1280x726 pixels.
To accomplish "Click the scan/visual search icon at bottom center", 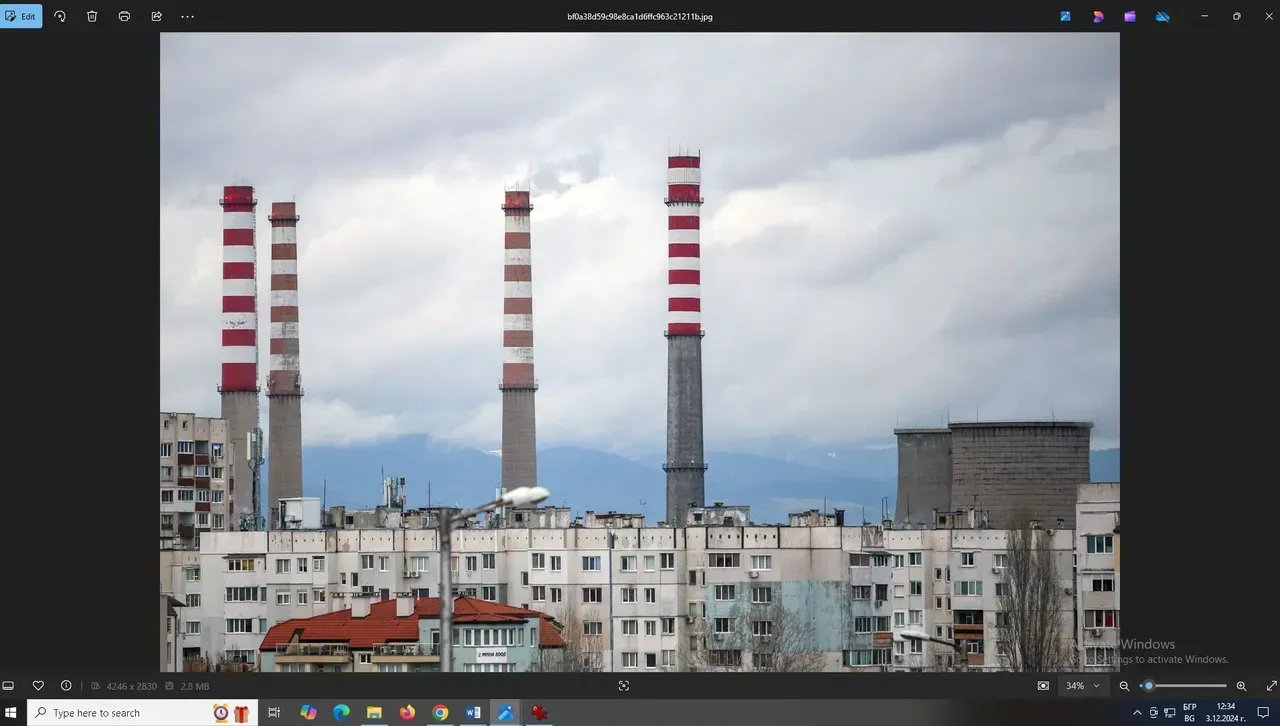I will [624, 686].
